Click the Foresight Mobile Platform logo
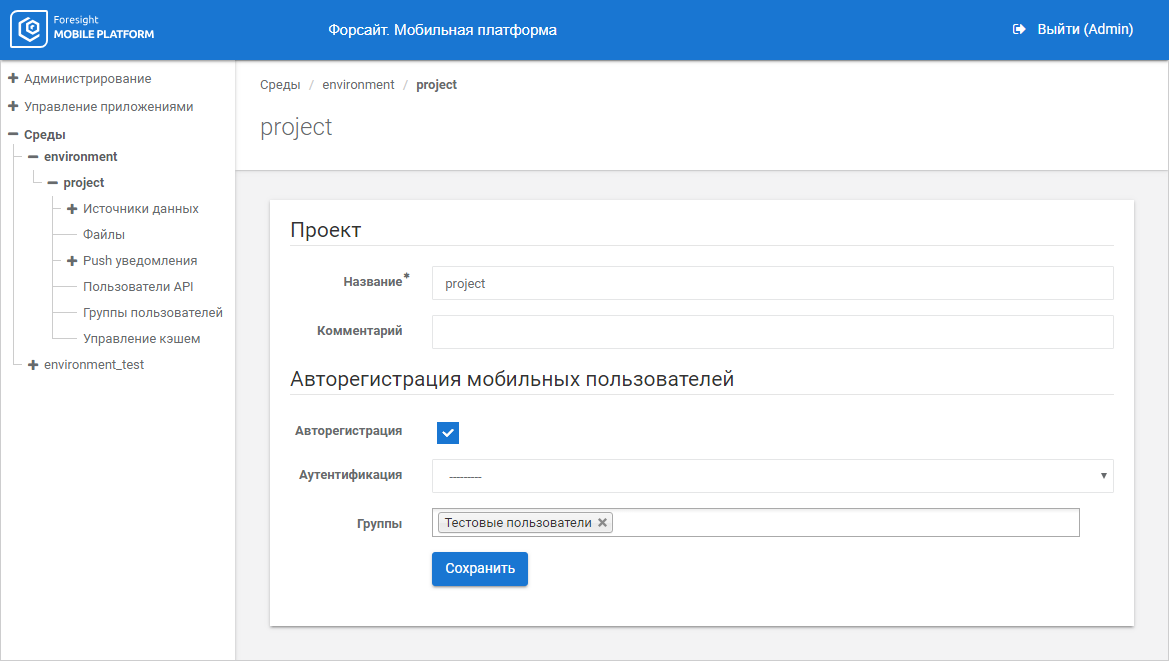 83,29
